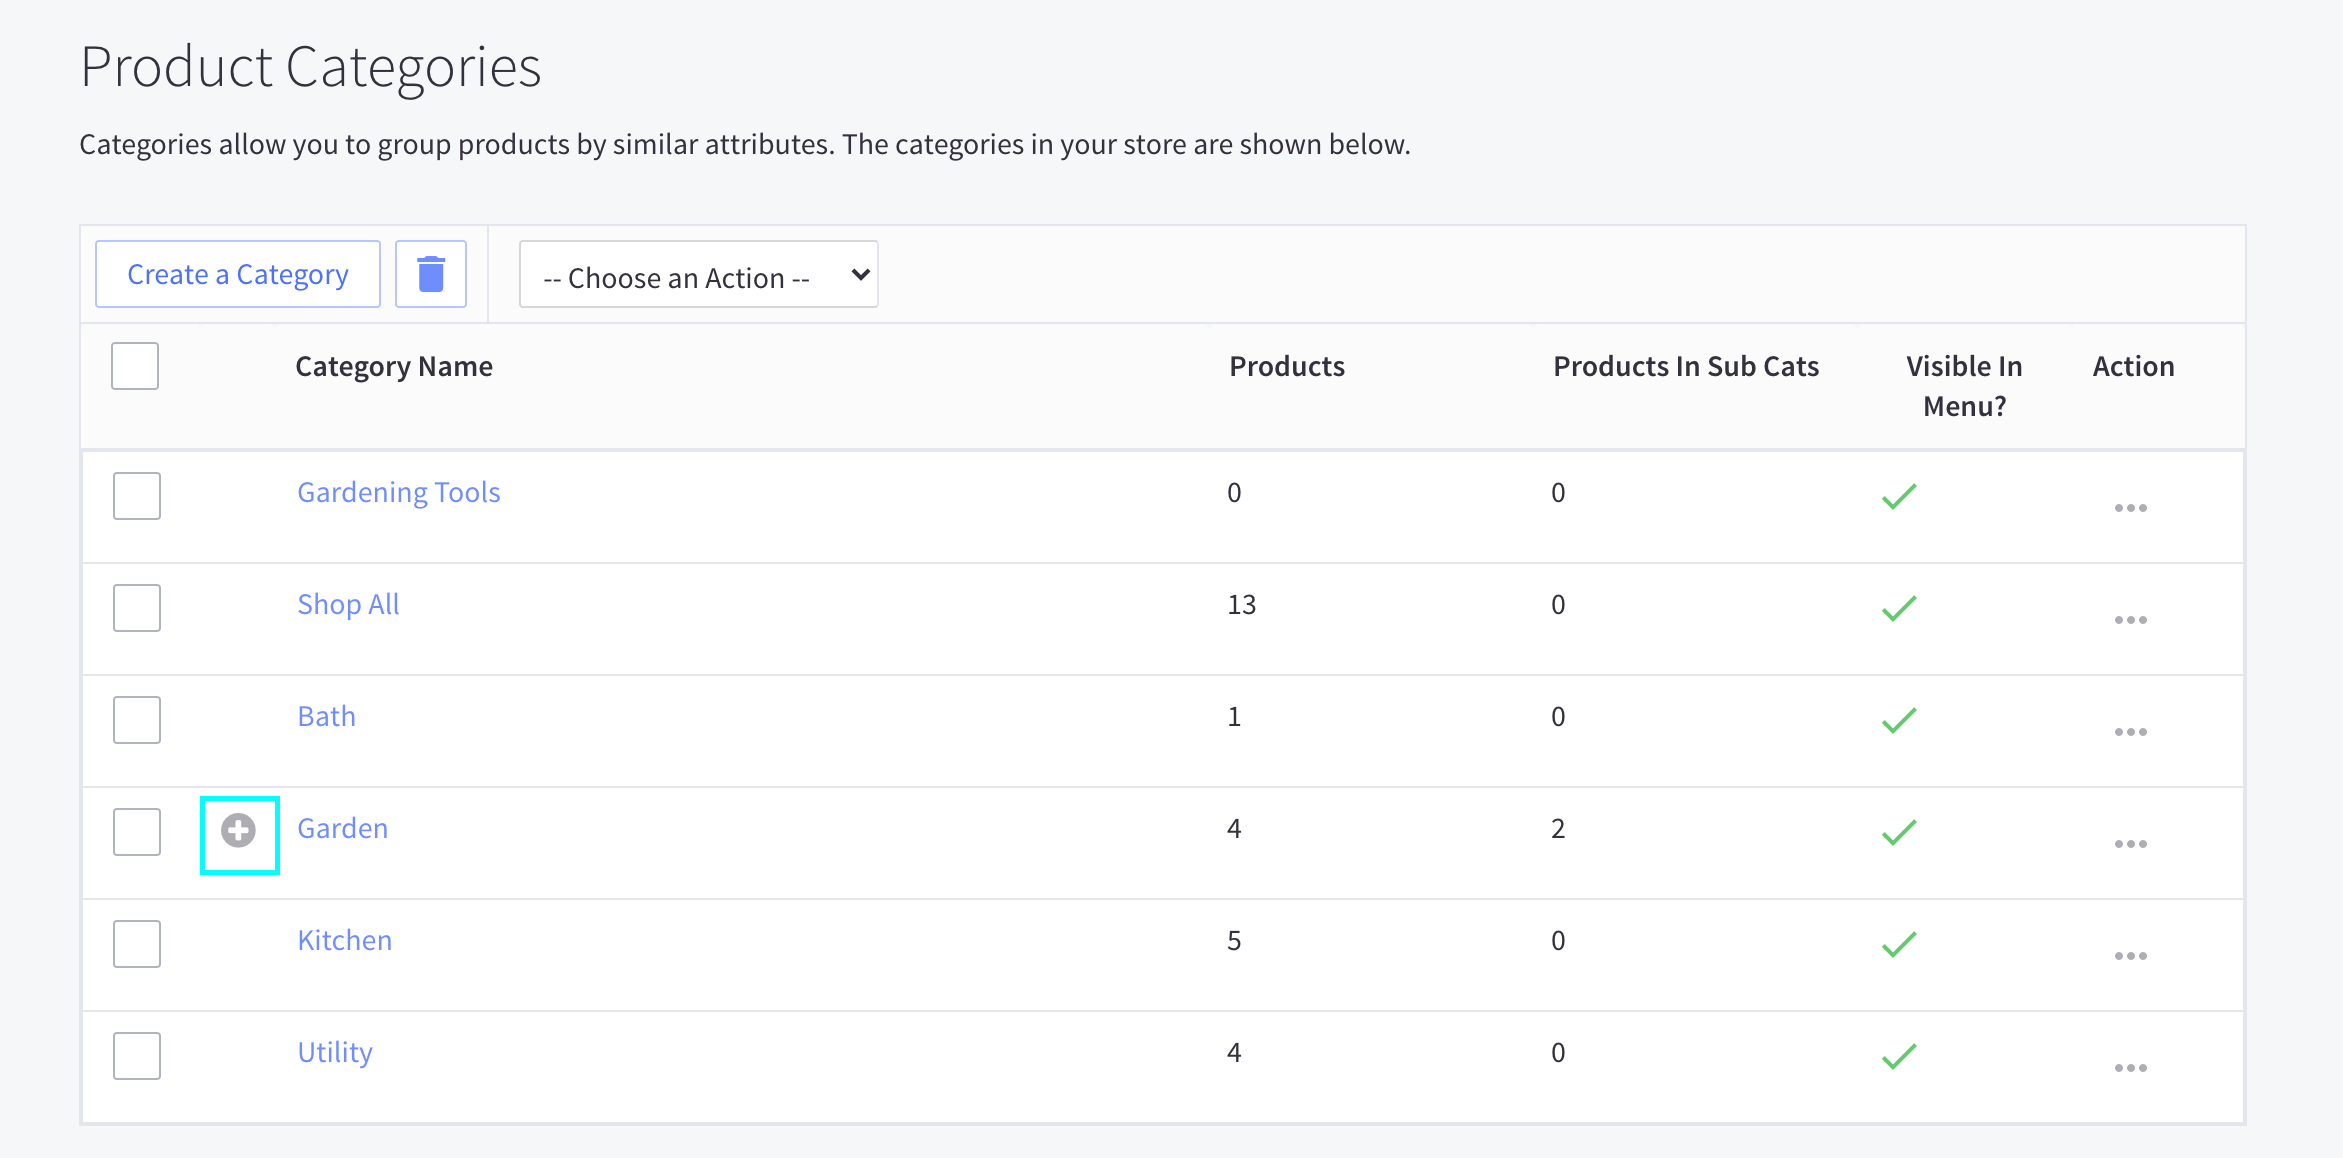This screenshot has width=2343, height=1158.
Task: Check the select-all categories checkbox
Action: tap(135, 366)
